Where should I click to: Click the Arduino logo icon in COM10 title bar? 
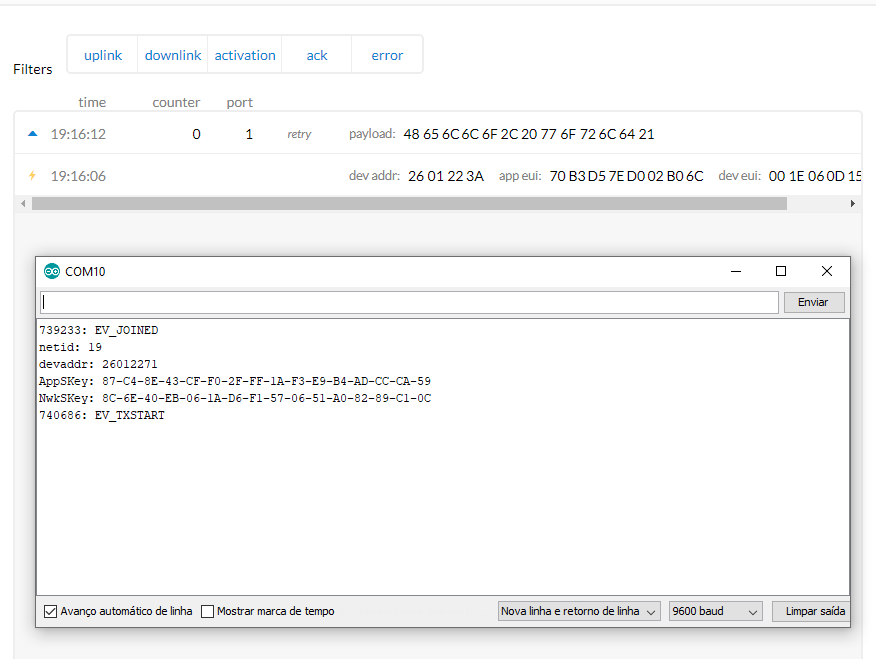tap(52, 271)
